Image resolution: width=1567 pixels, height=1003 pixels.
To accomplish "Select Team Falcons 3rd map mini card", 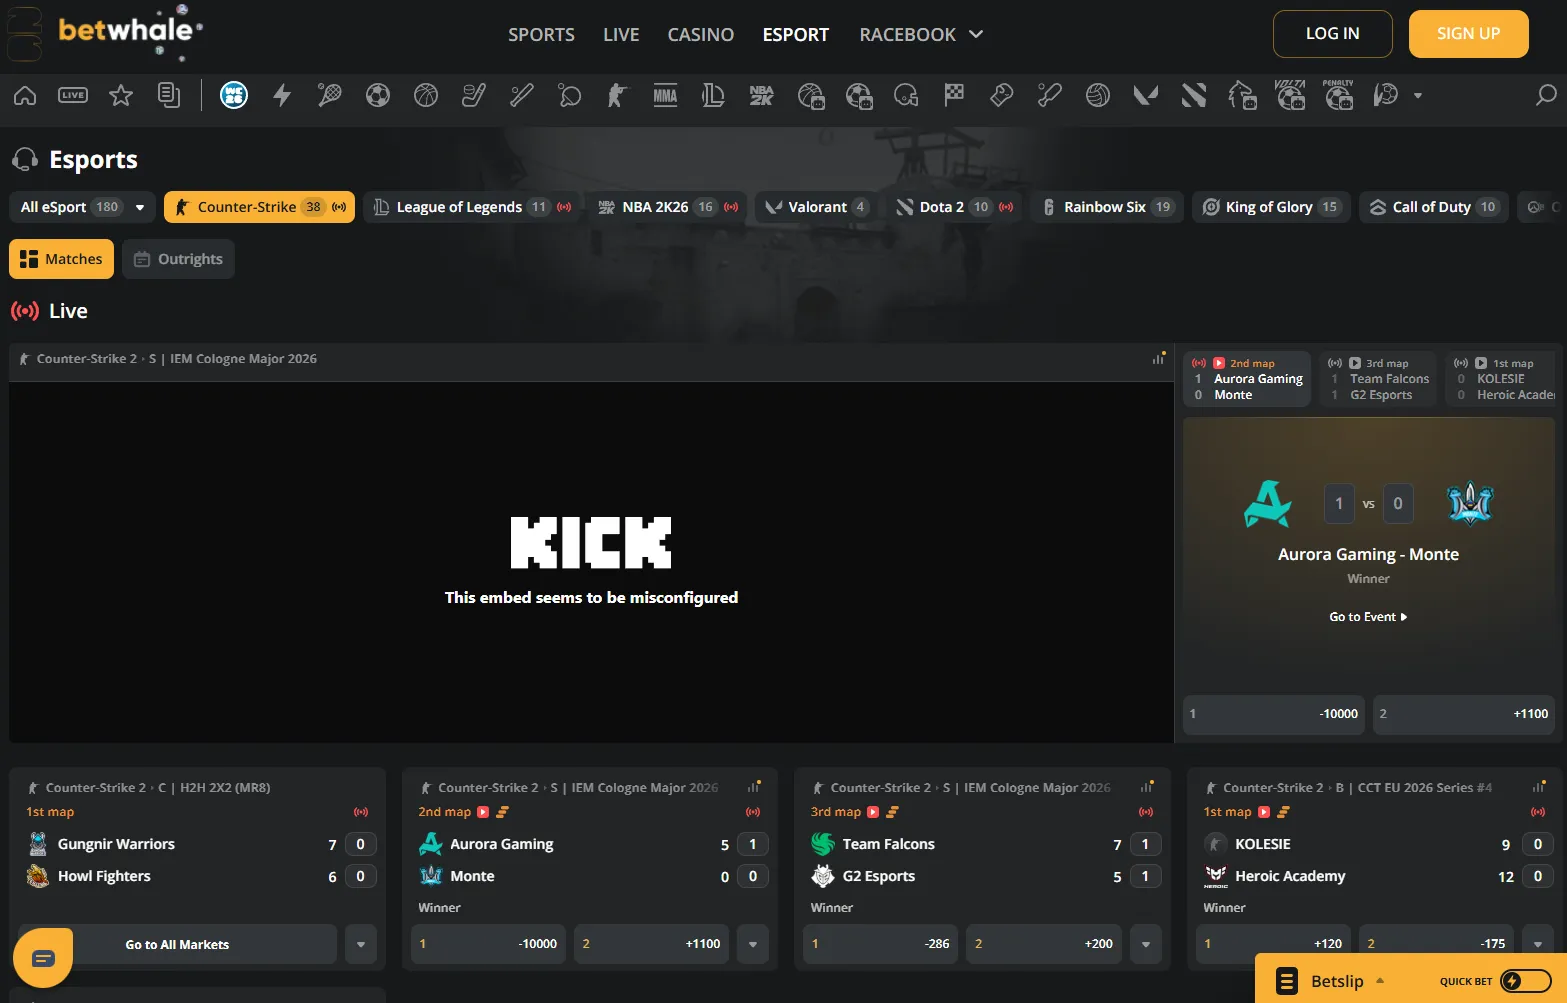I will (1378, 379).
